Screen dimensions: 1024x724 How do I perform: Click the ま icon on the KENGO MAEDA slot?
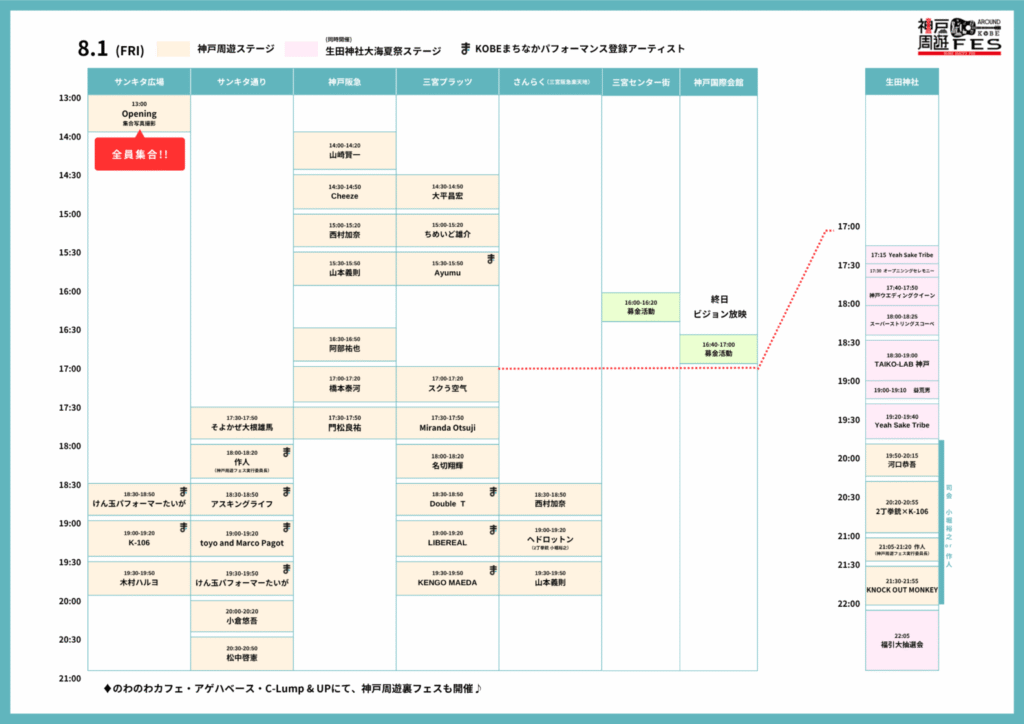point(490,569)
